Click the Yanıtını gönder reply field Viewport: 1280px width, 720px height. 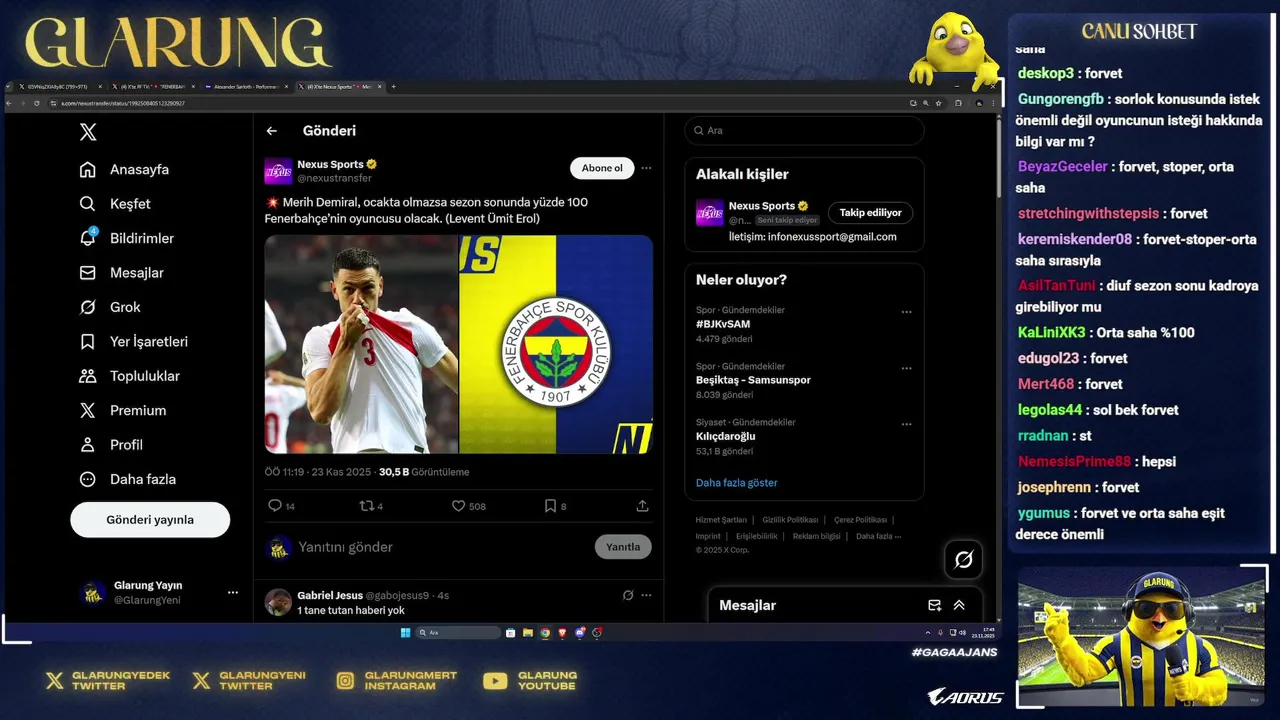tap(440, 547)
